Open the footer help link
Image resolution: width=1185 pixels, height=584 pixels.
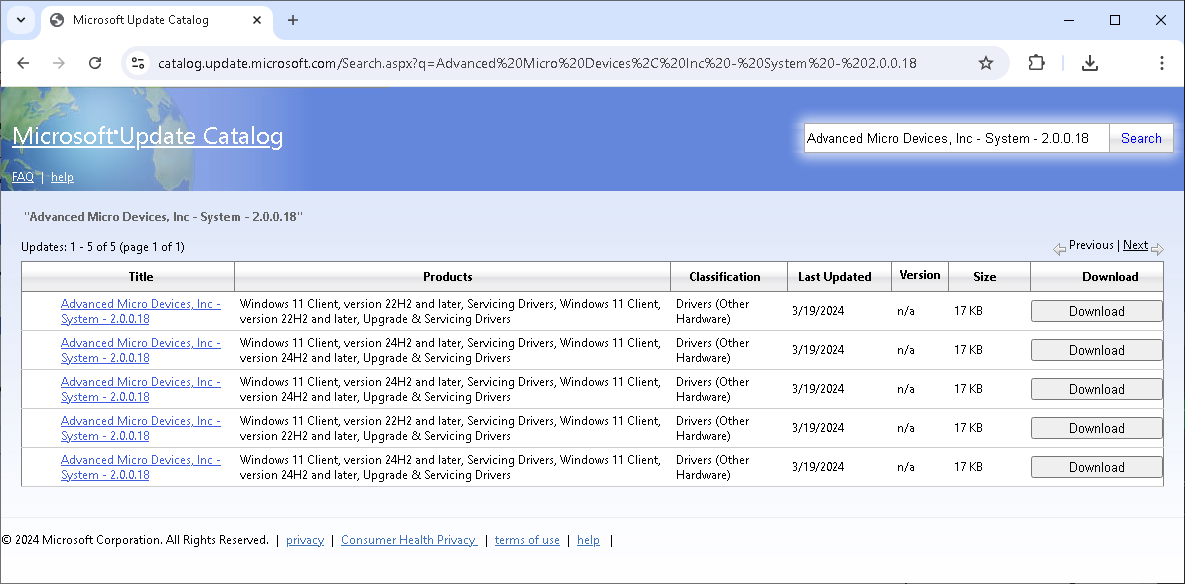pyautogui.click(x=588, y=540)
